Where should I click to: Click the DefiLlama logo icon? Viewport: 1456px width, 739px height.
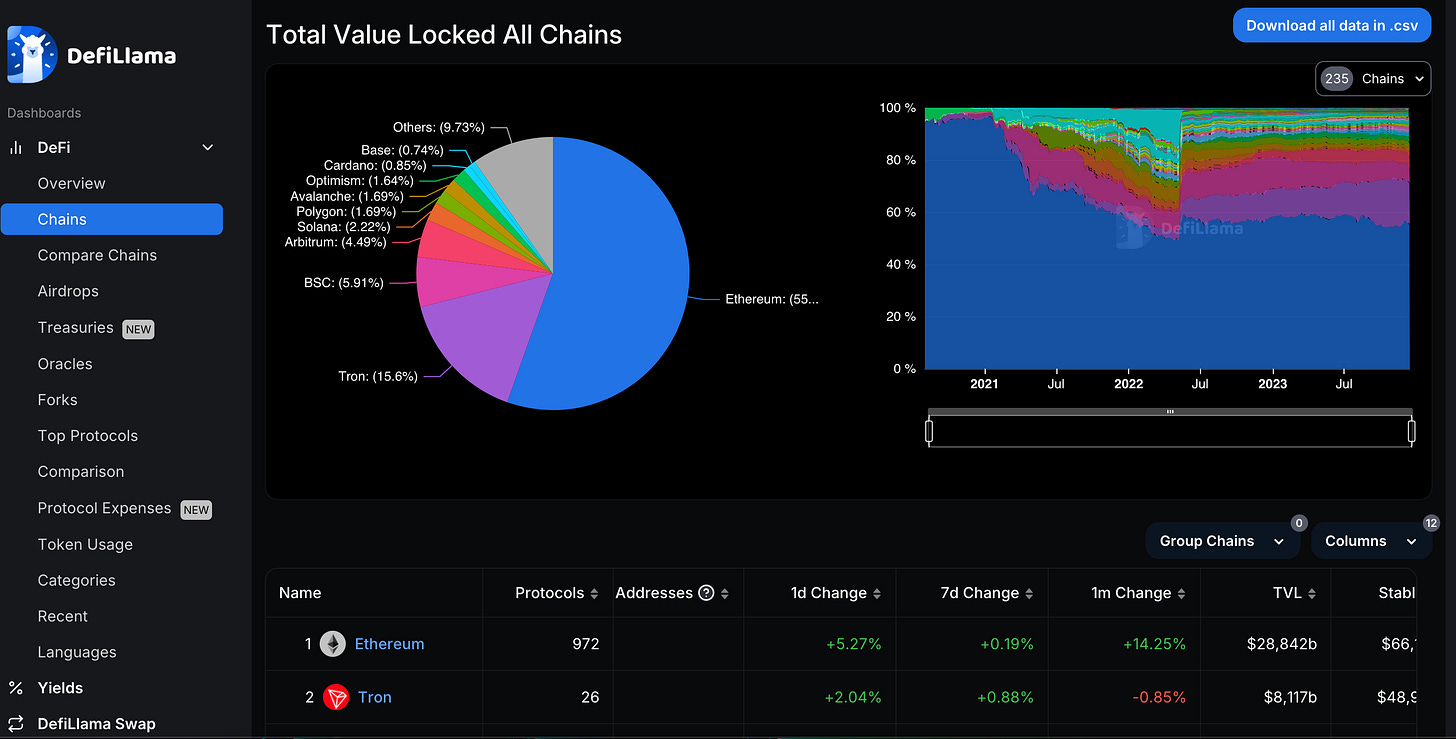32,54
